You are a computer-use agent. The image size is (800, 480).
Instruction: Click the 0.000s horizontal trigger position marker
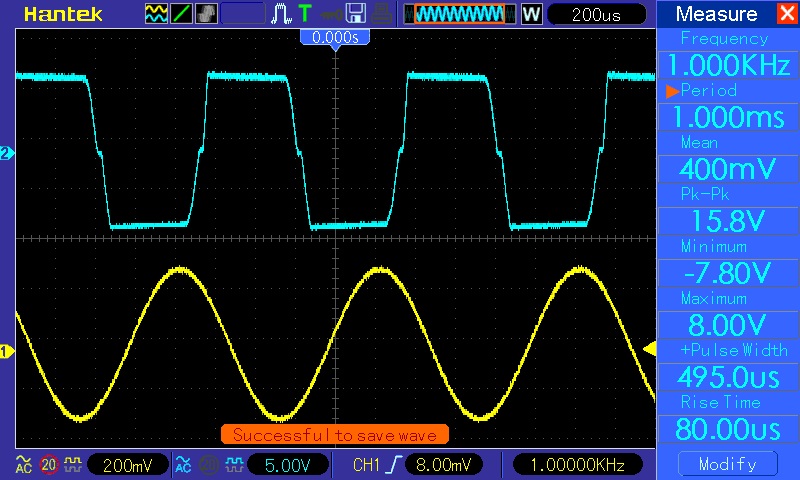pyautogui.click(x=335, y=36)
